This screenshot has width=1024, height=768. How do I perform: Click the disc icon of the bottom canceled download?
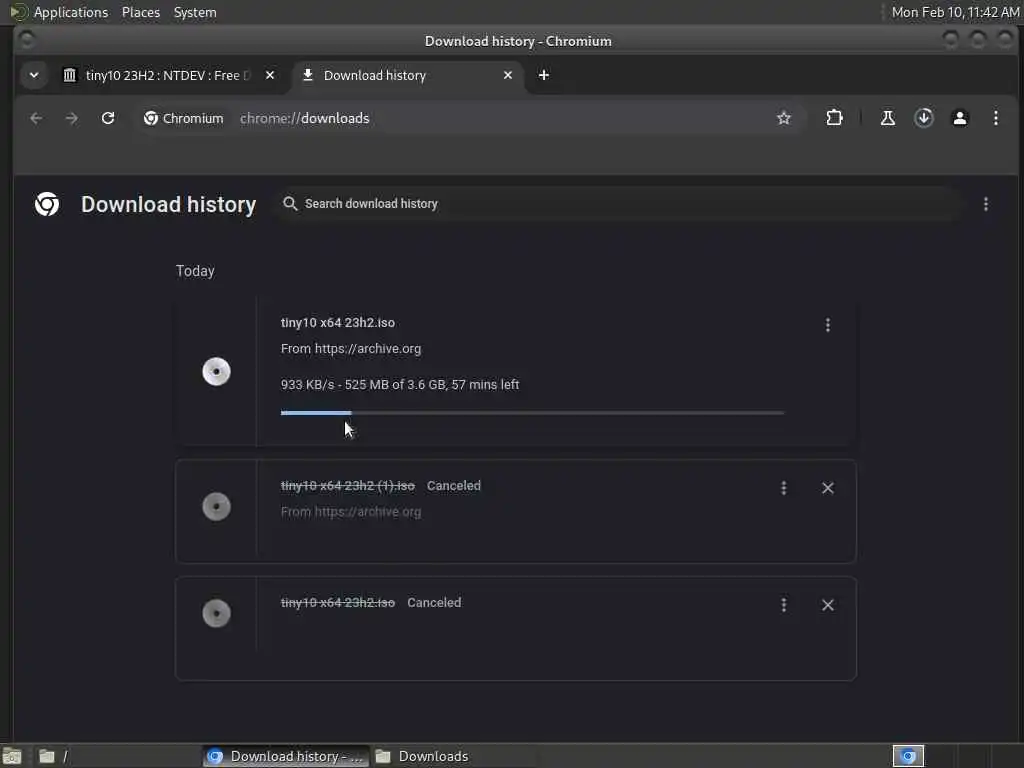(x=216, y=613)
